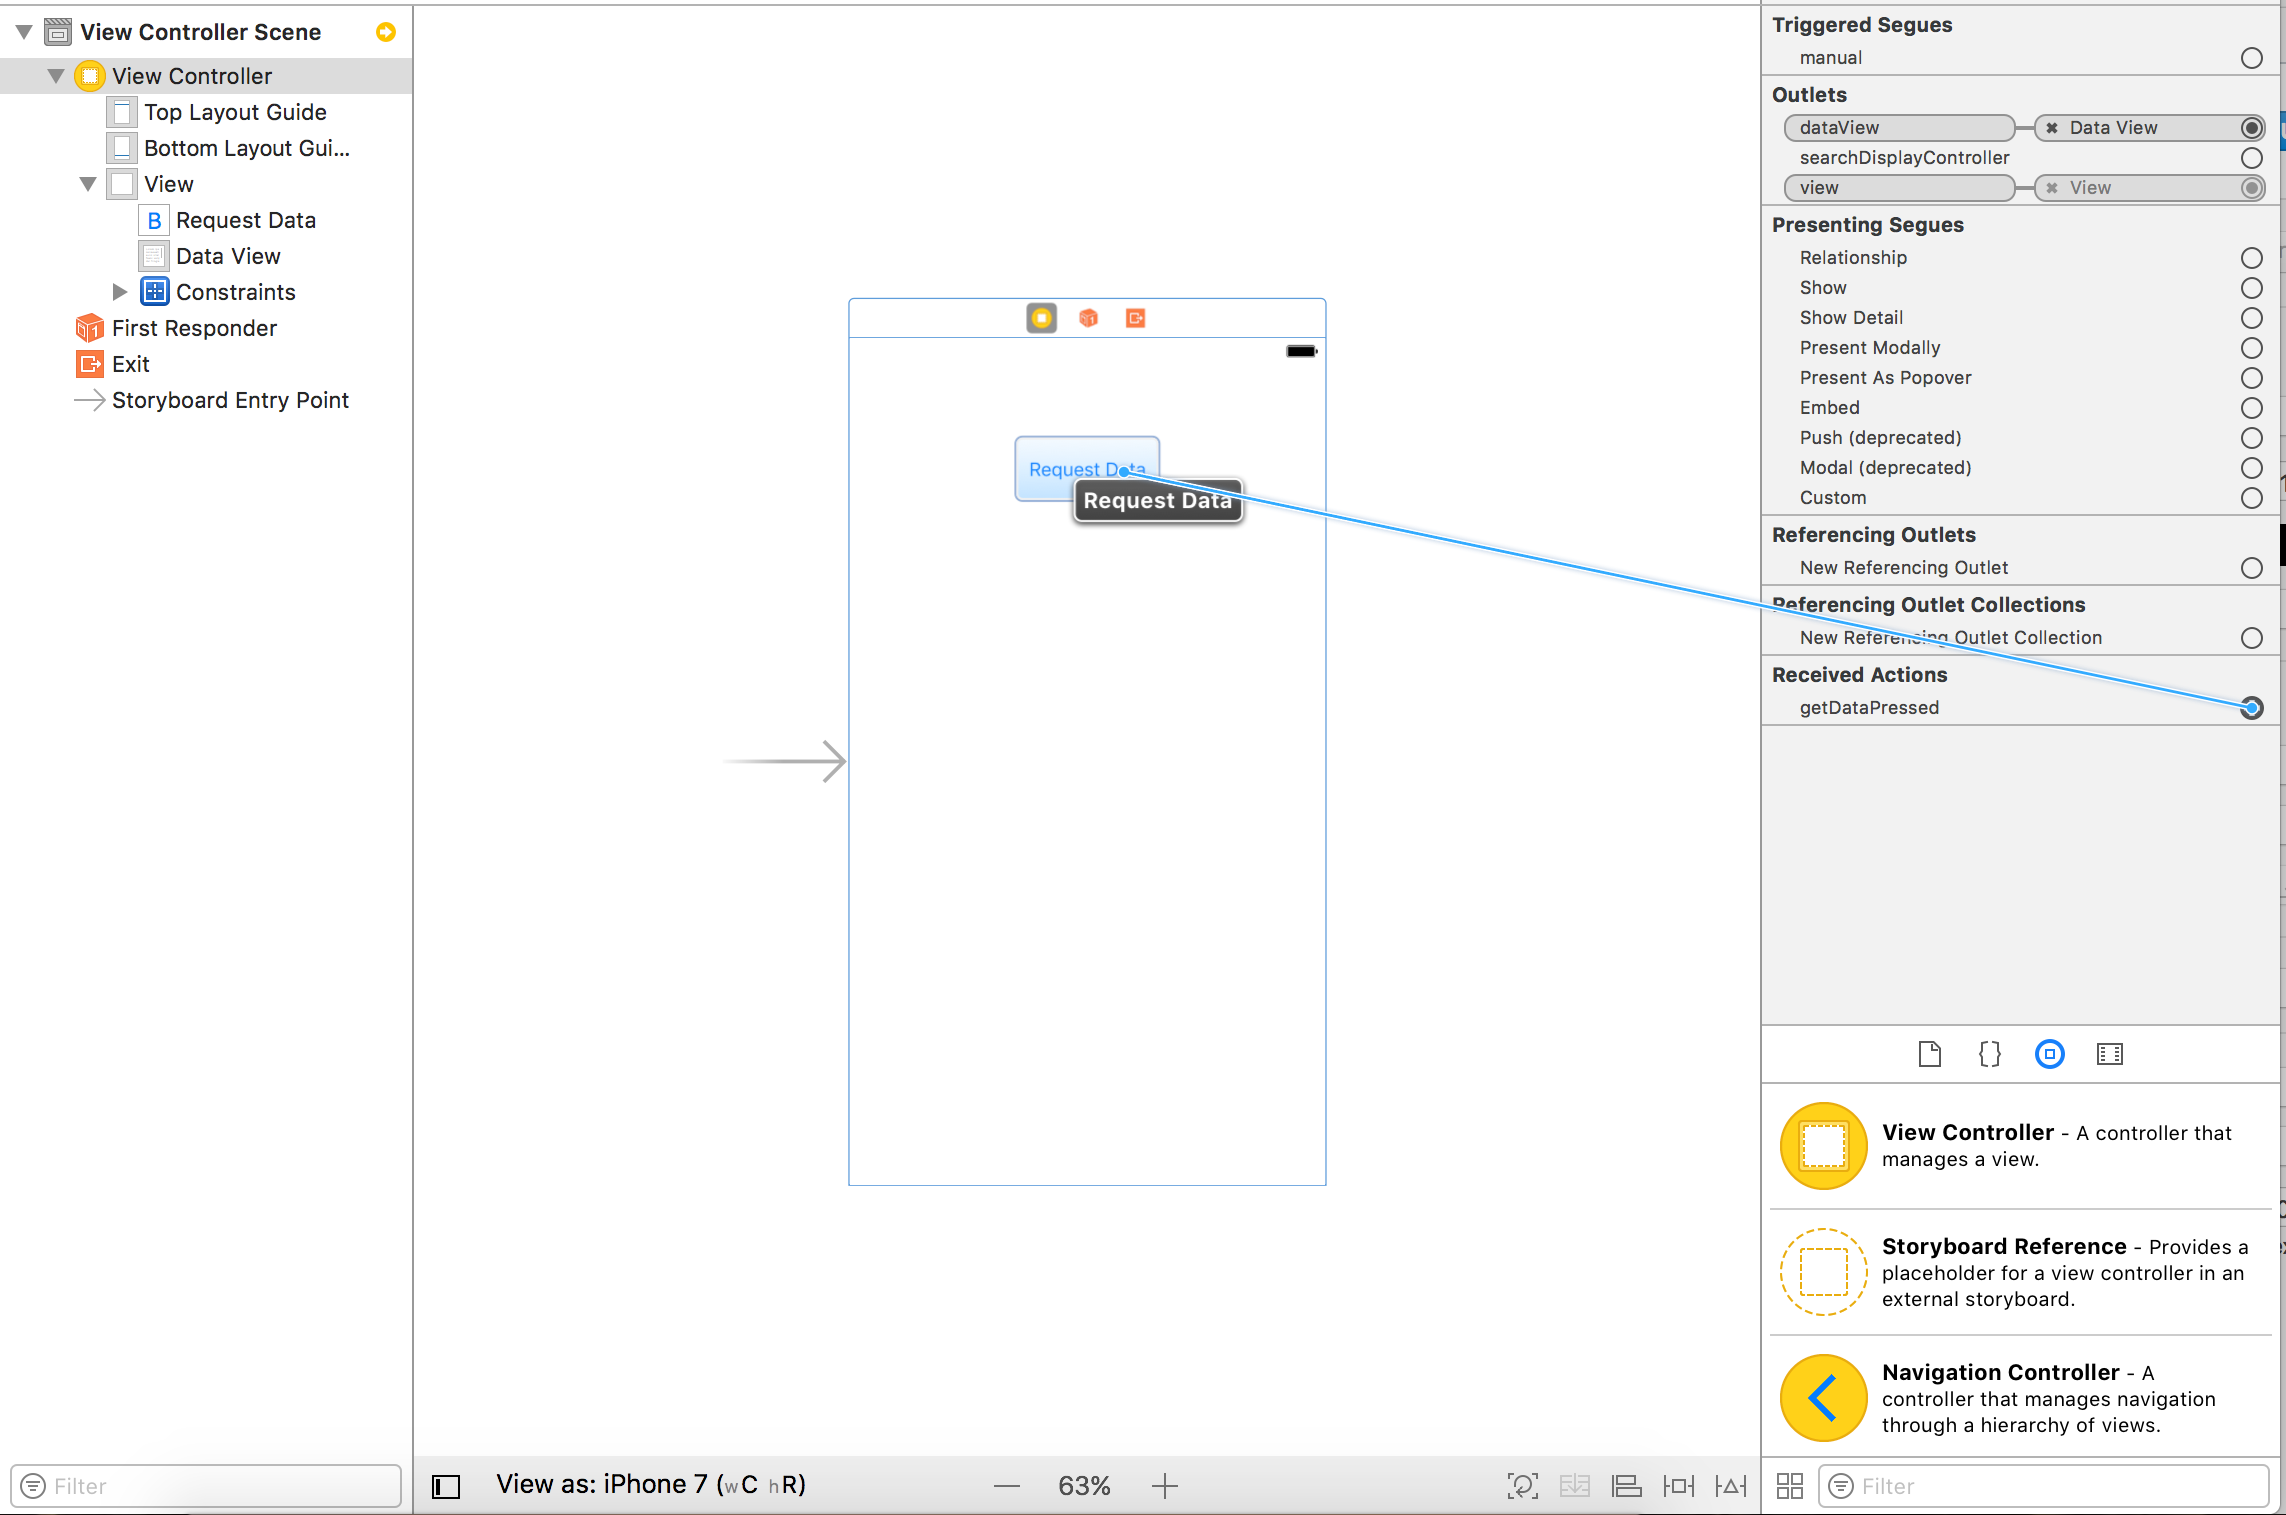Select the Code Snippet library icon
The height and width of the screenshot is (1515, 2286).
point(1989,1054)
